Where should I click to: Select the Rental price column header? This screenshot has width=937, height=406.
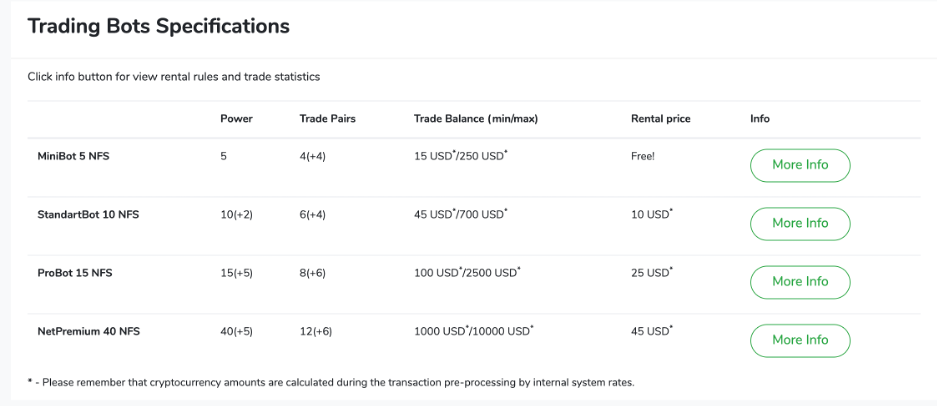tap(660, 119)
